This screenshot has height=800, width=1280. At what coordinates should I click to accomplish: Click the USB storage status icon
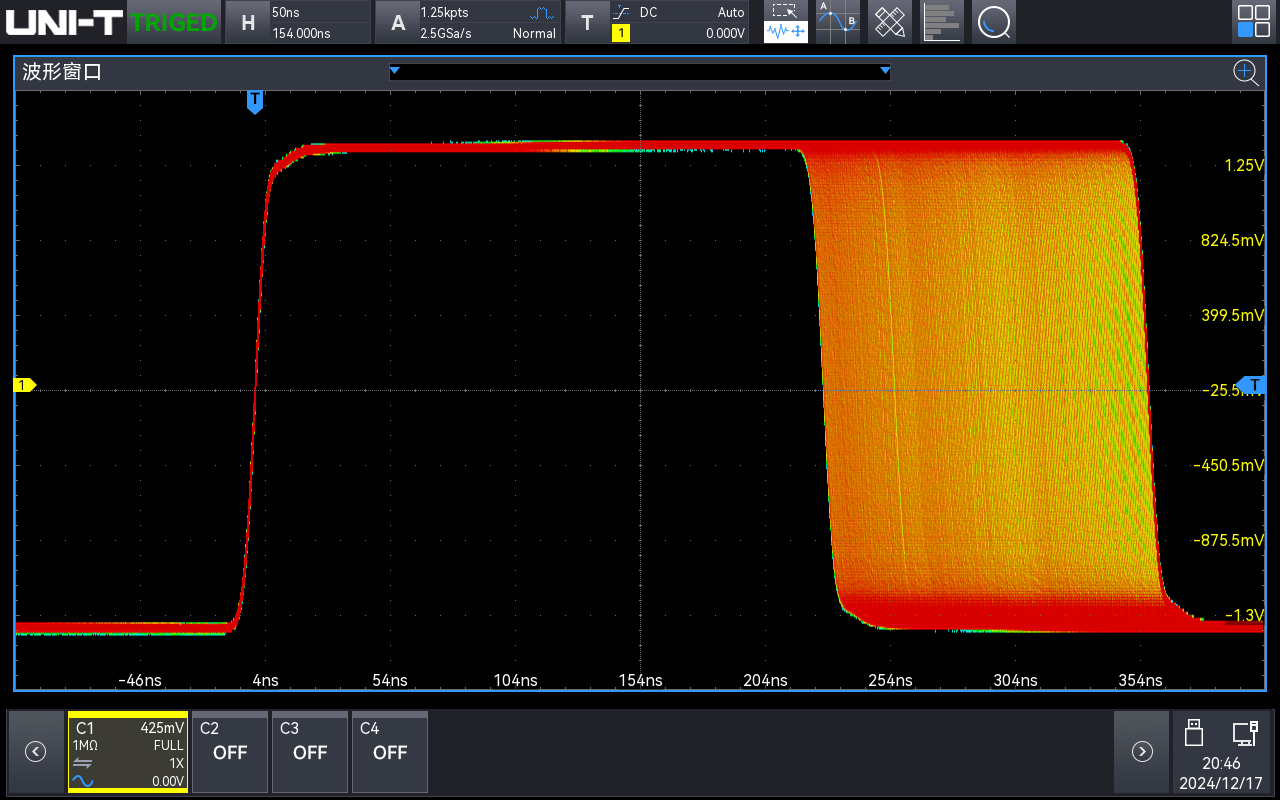tap(1192, 733)
